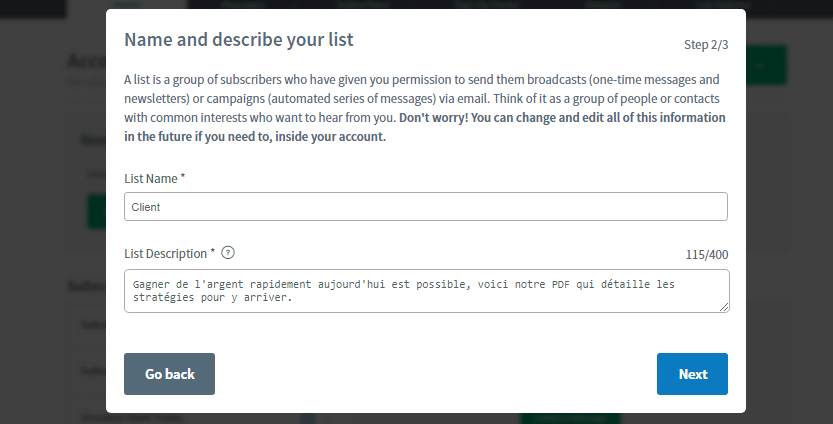This screenshot has width=833, height=424.
Task: Click the asterisk beside List Name
Action: point(183,176)
